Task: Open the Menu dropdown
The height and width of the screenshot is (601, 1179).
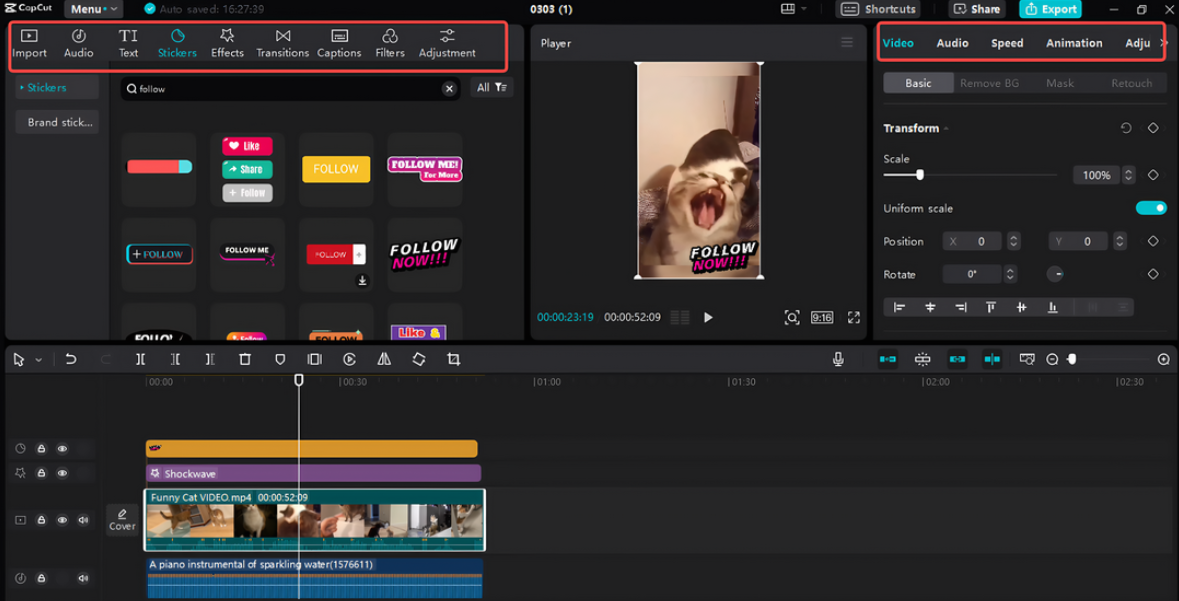Action: click(x=92, y=9)
